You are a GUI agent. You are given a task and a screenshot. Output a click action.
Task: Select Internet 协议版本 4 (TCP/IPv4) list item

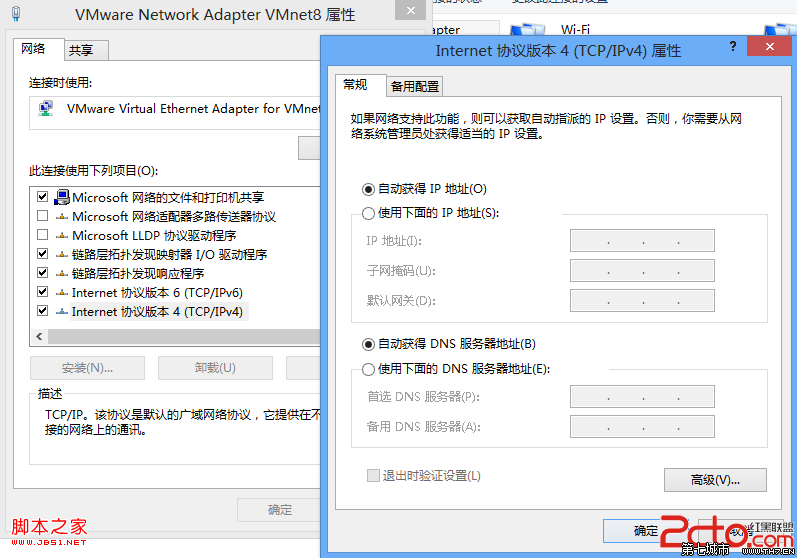(x=157, y=311)
